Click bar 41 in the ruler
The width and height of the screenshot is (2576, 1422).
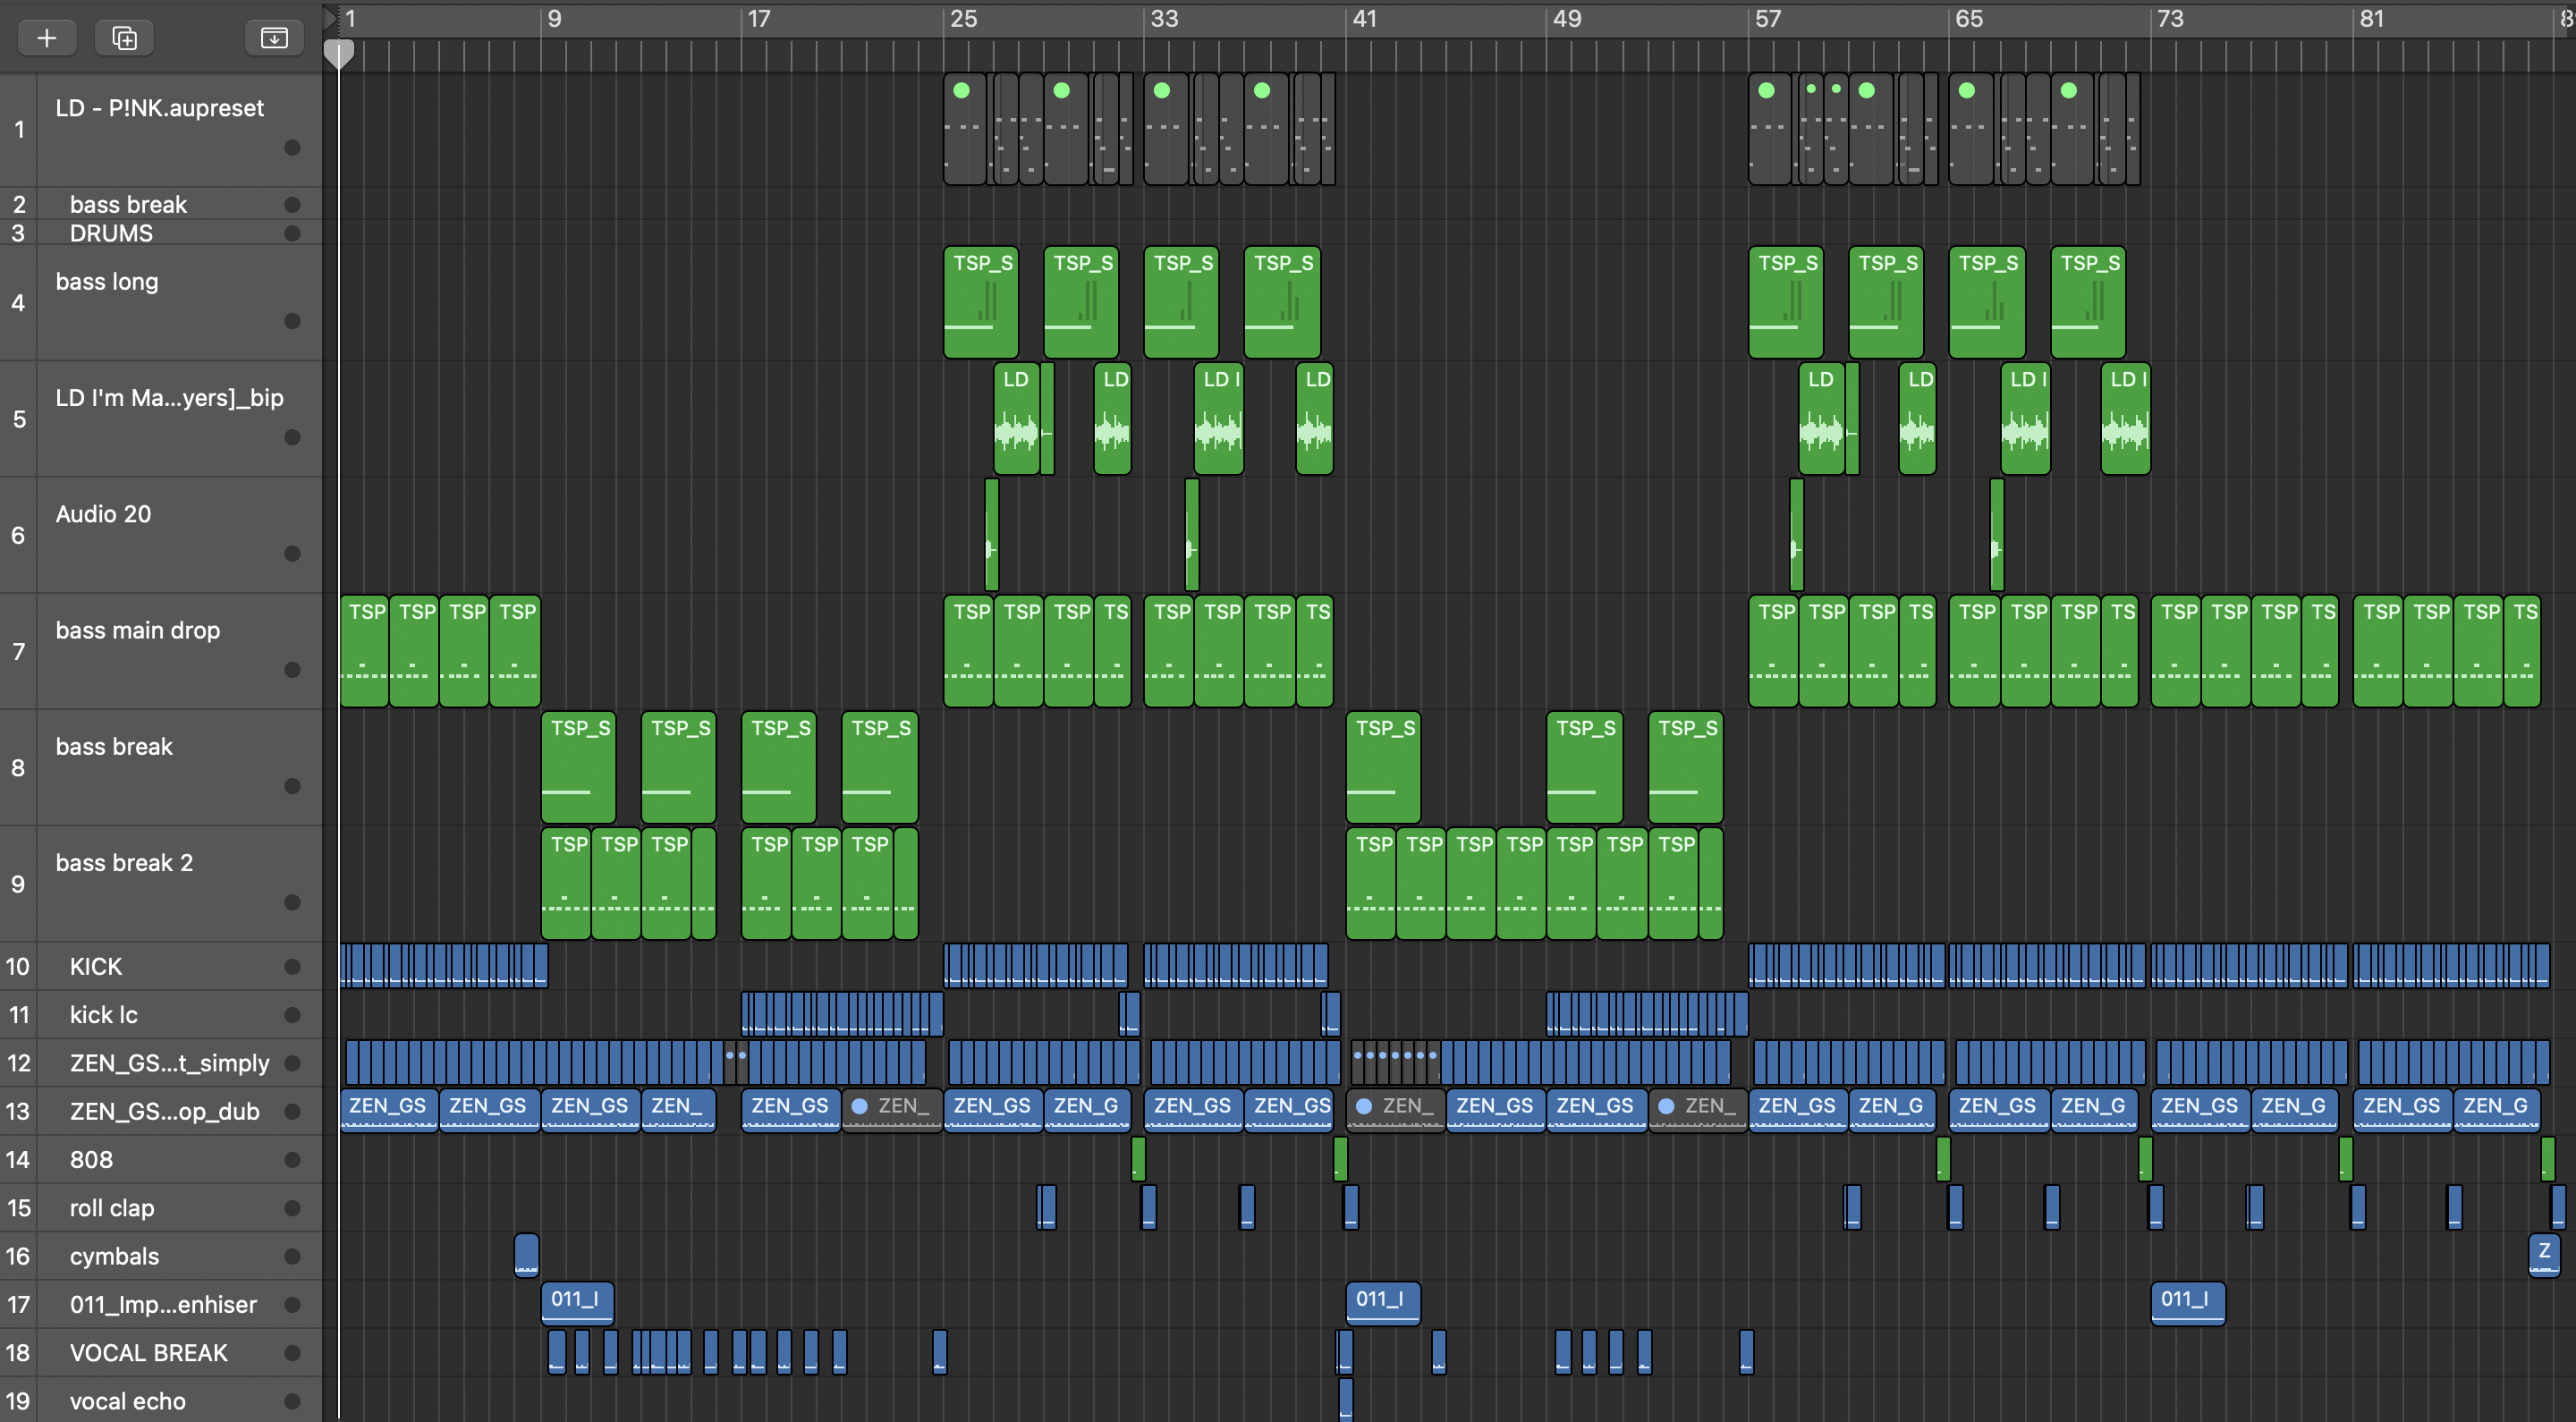[1363, 19]
